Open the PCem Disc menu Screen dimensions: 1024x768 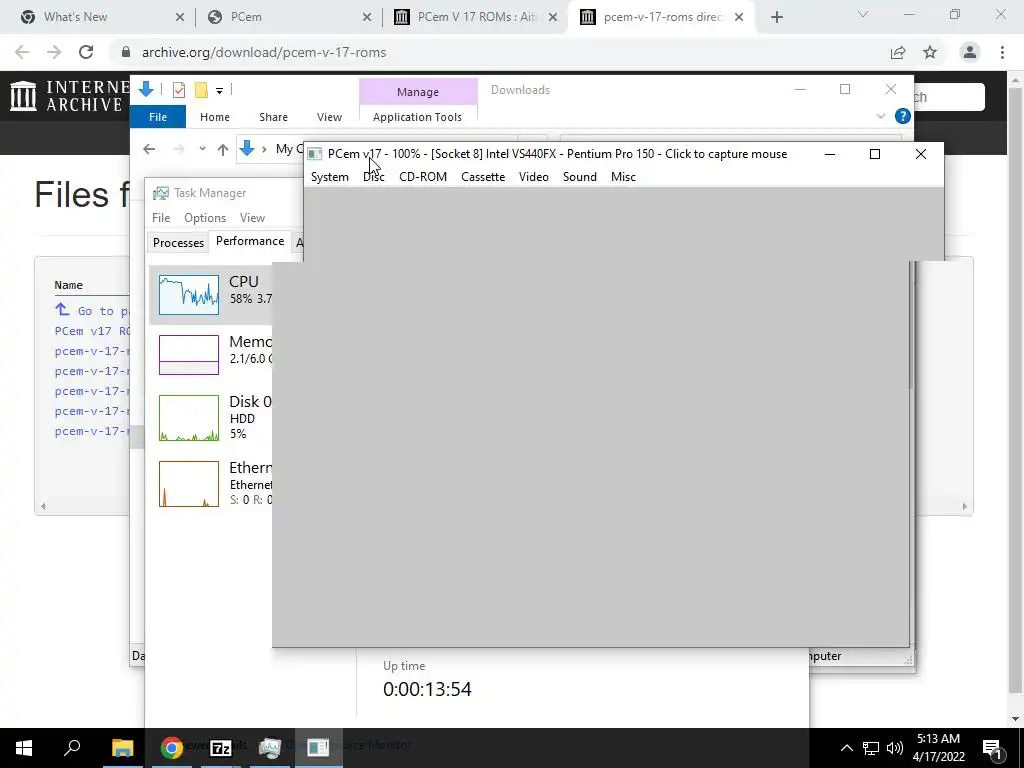[x=374, y=177]
